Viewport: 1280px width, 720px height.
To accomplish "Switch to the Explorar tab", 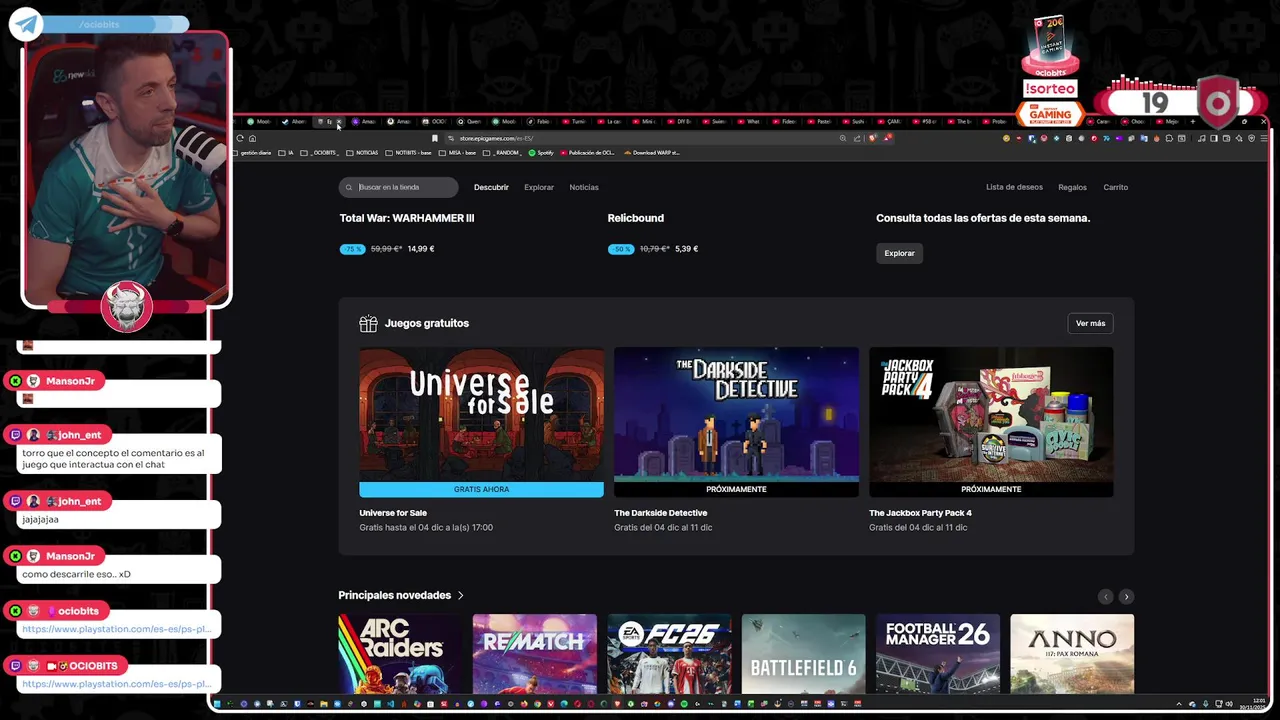I will point(539,187).
